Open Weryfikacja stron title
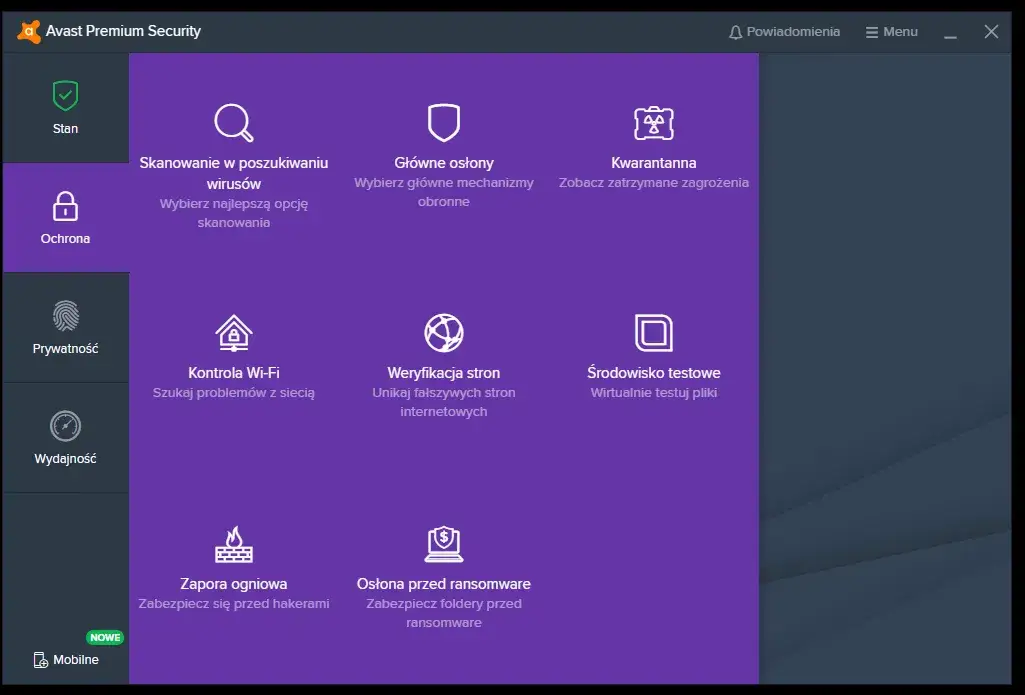The height and width of the screenshot is (695, 1025). 444,373
